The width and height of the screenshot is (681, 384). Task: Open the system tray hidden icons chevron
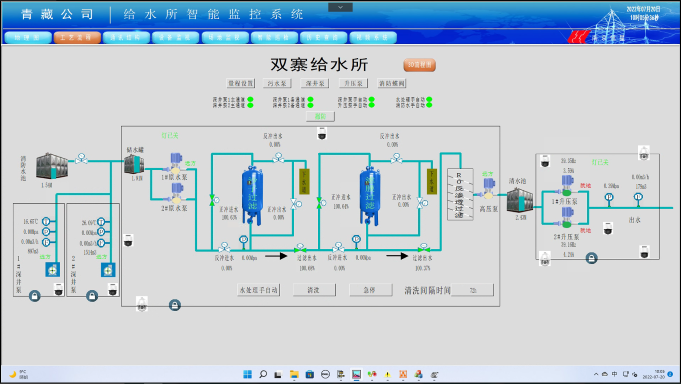[596, 374]
